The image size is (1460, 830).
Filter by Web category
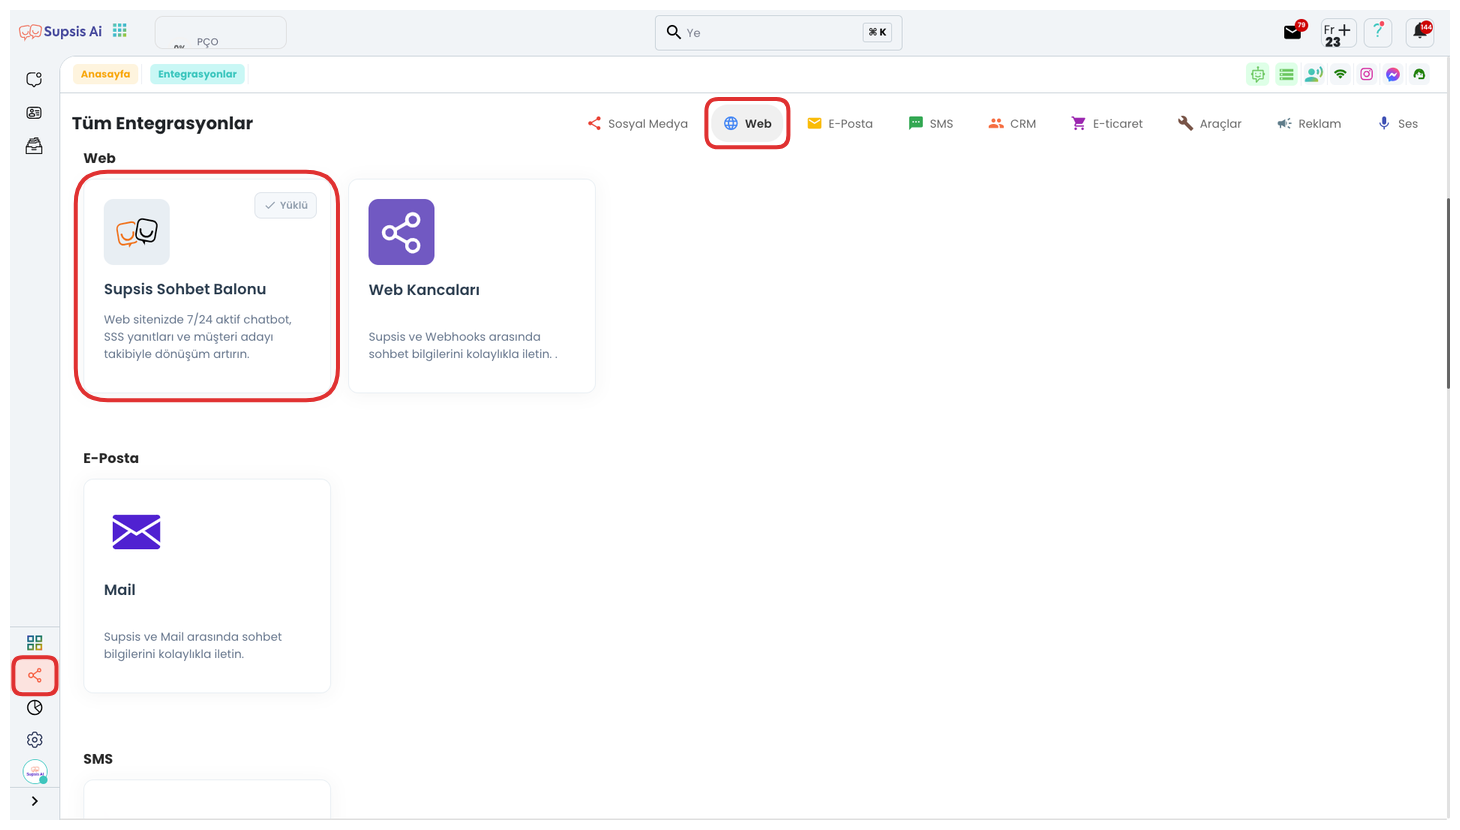point(748,124)
